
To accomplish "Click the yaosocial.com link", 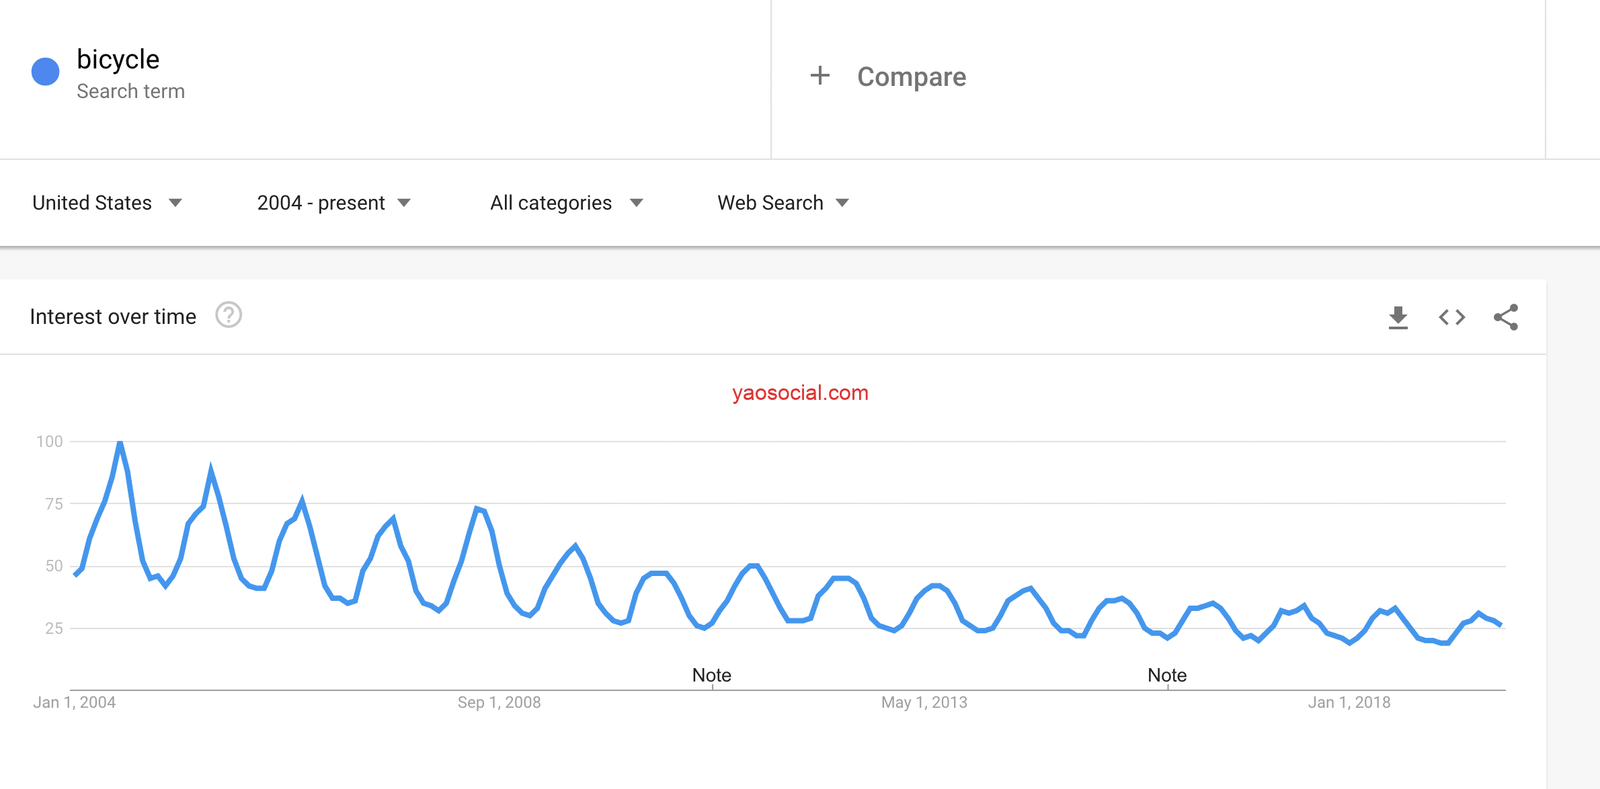I will pyautogui.click(x=800, y=393).
